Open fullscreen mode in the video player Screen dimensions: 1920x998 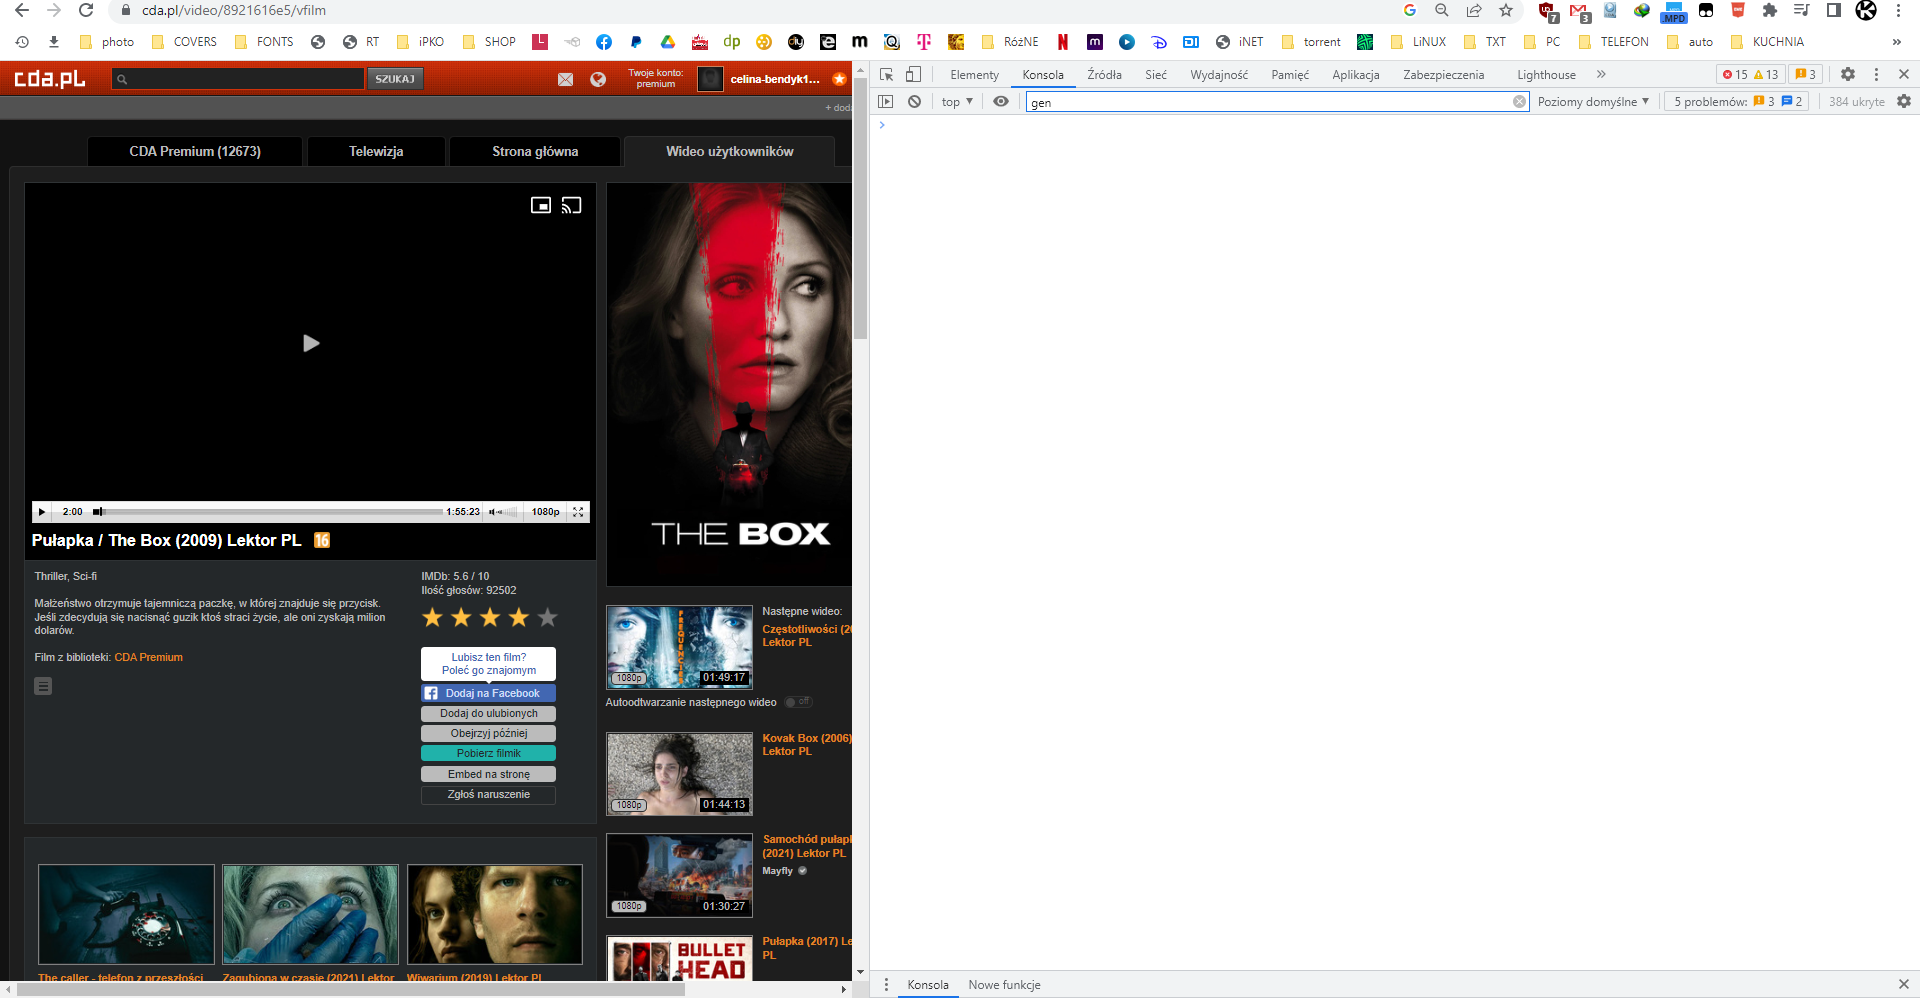coord(578,512)
